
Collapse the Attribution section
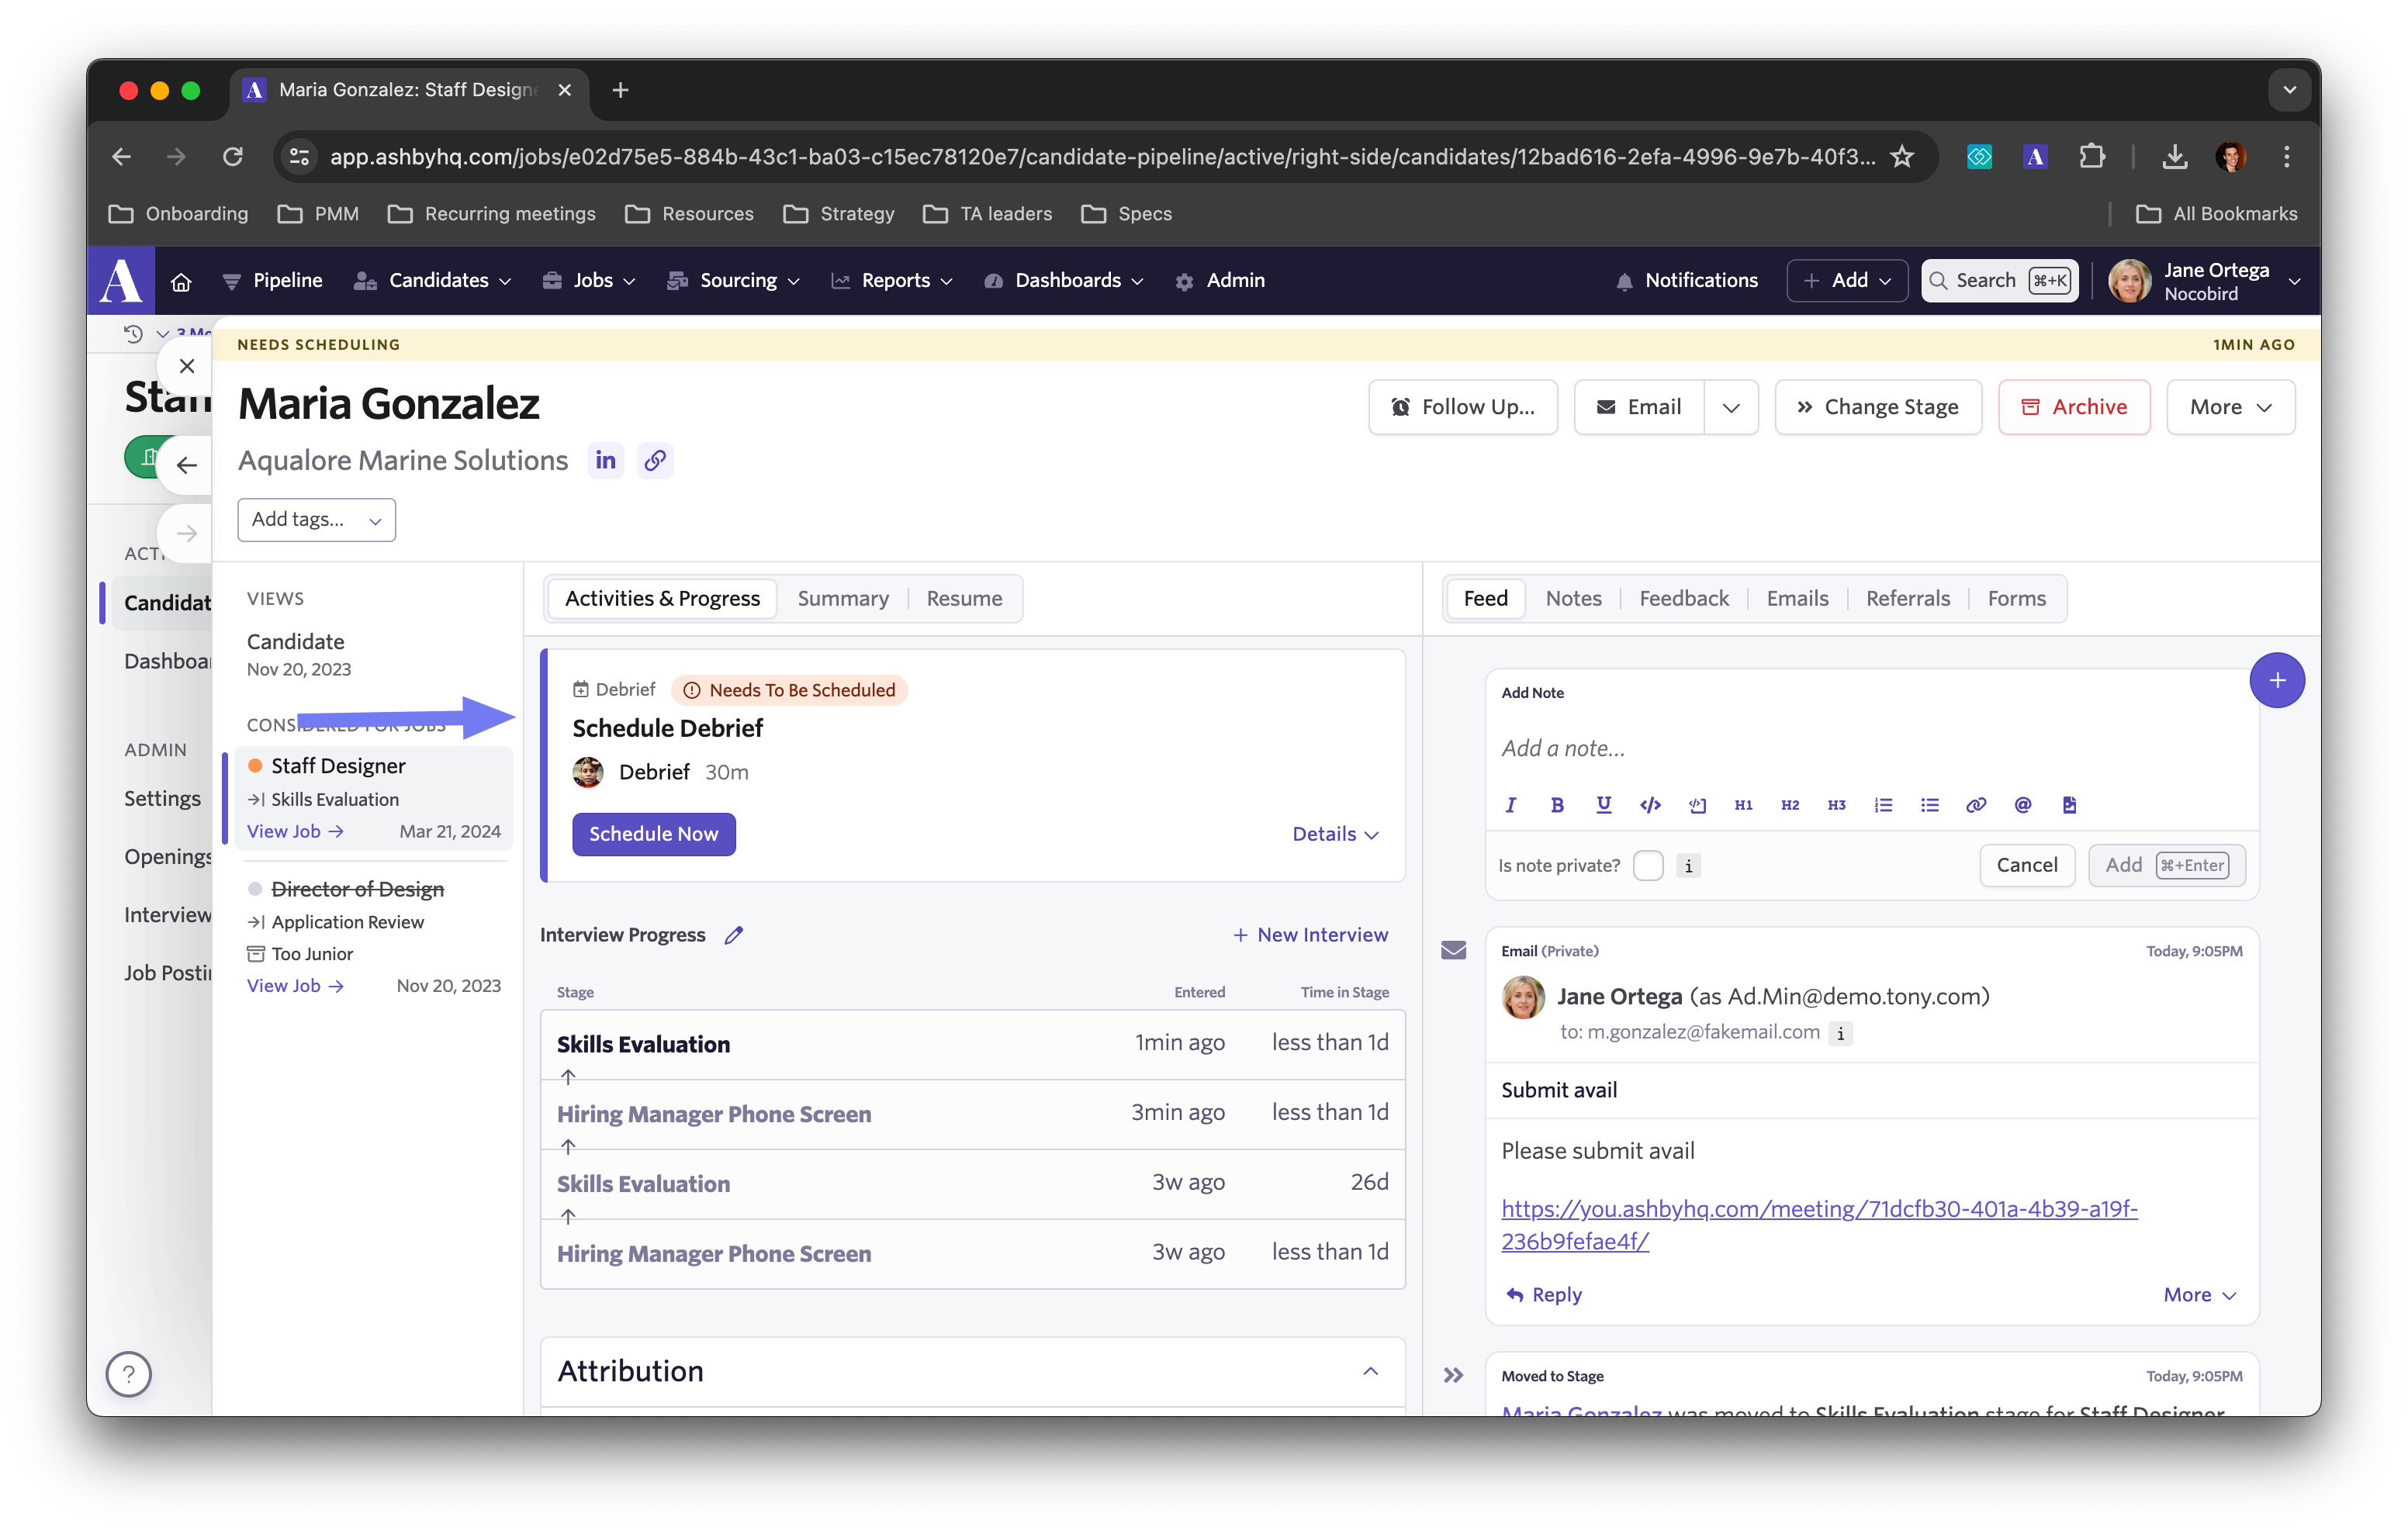(1370, 1371)
